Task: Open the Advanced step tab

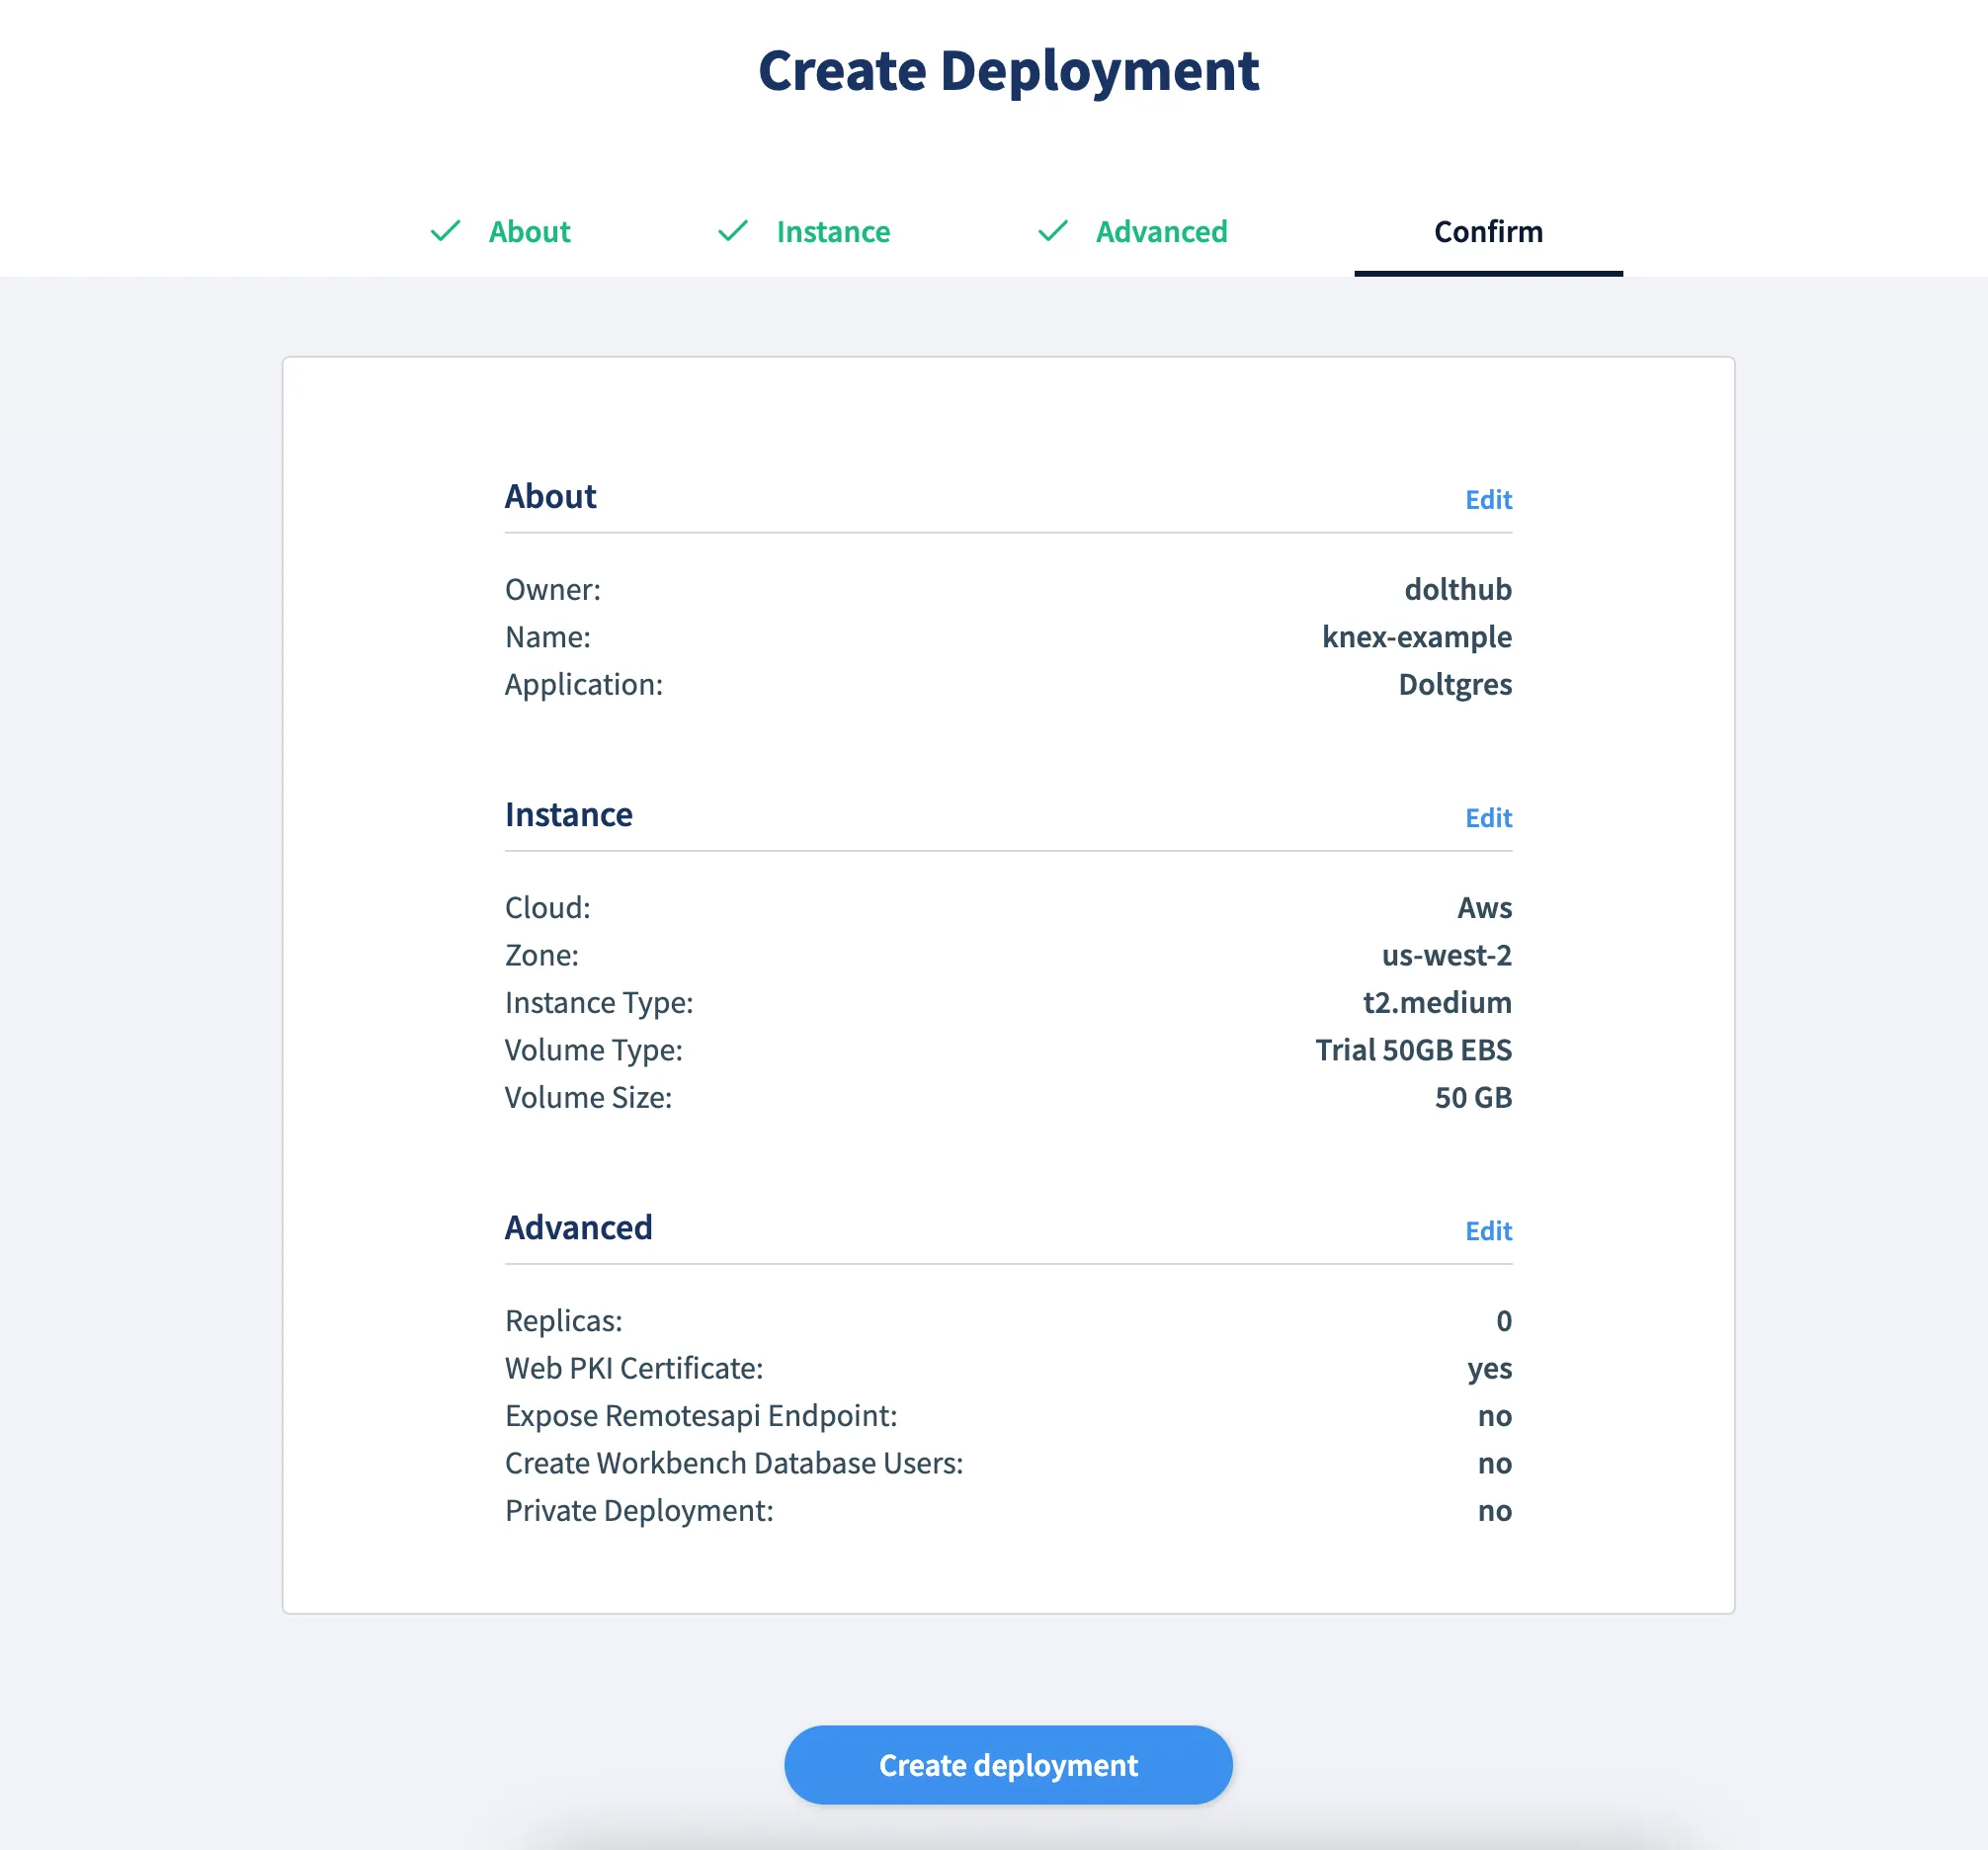Action: point(1161,231)
